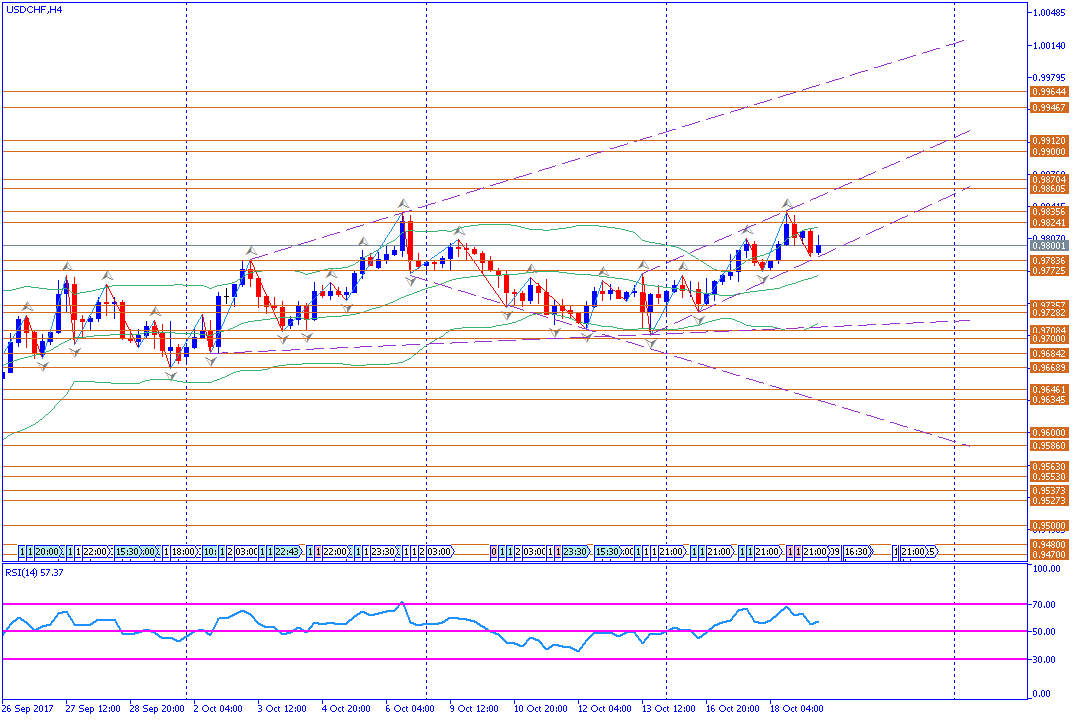Click the 9 Oct 12:00 time label
1080x720 pixels.
click(474, 708)
